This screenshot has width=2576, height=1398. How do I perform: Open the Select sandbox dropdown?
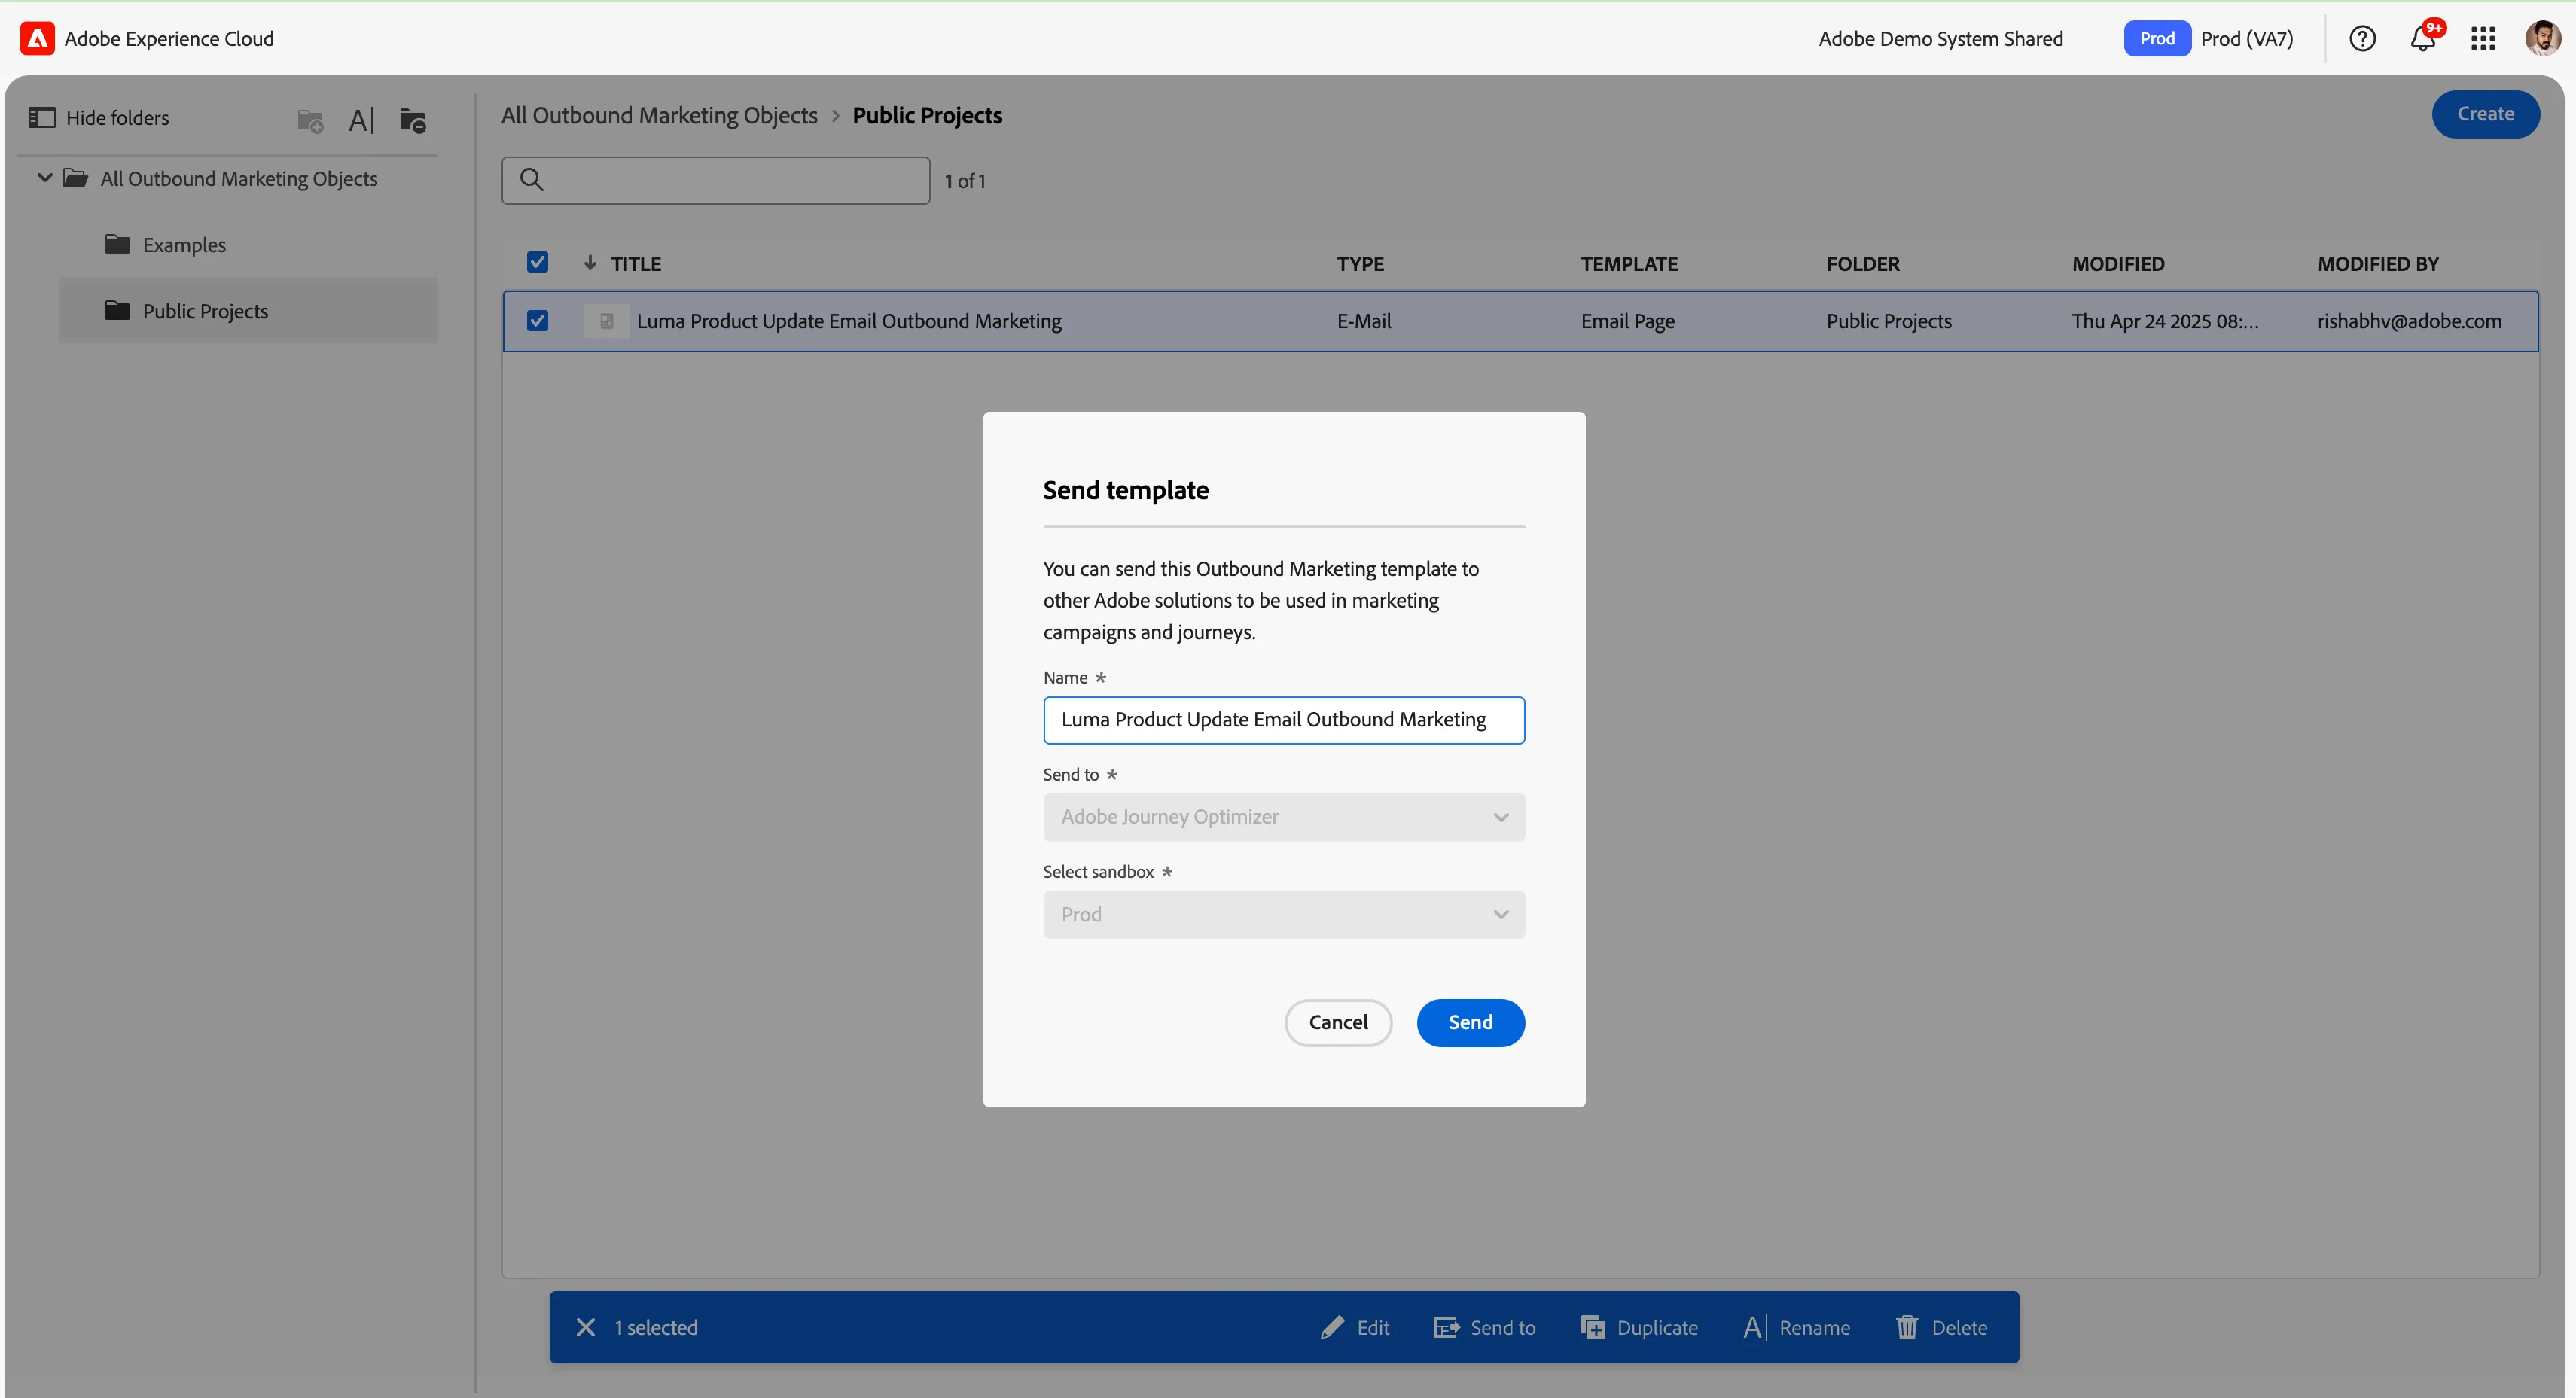point(1284,914)
